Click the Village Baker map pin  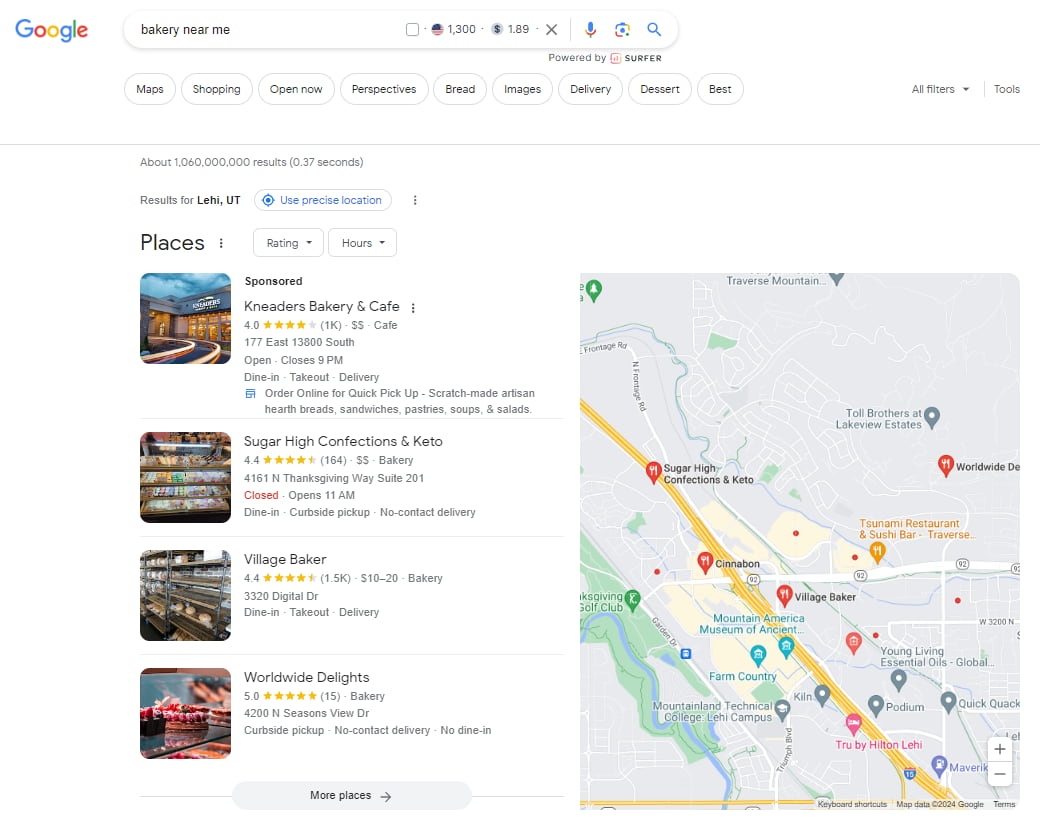tap(785, 595)
